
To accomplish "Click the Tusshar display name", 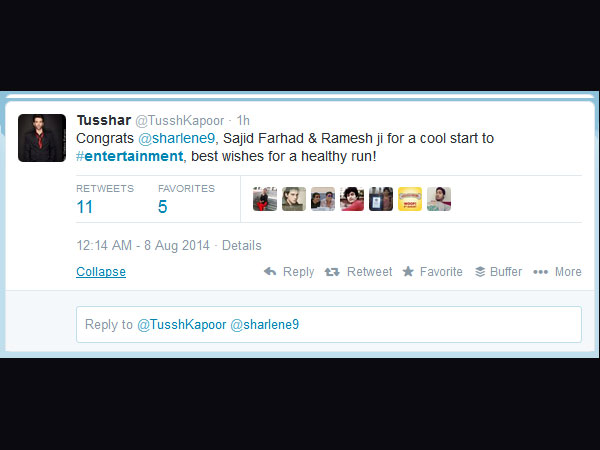I will [x=104, y=120].
